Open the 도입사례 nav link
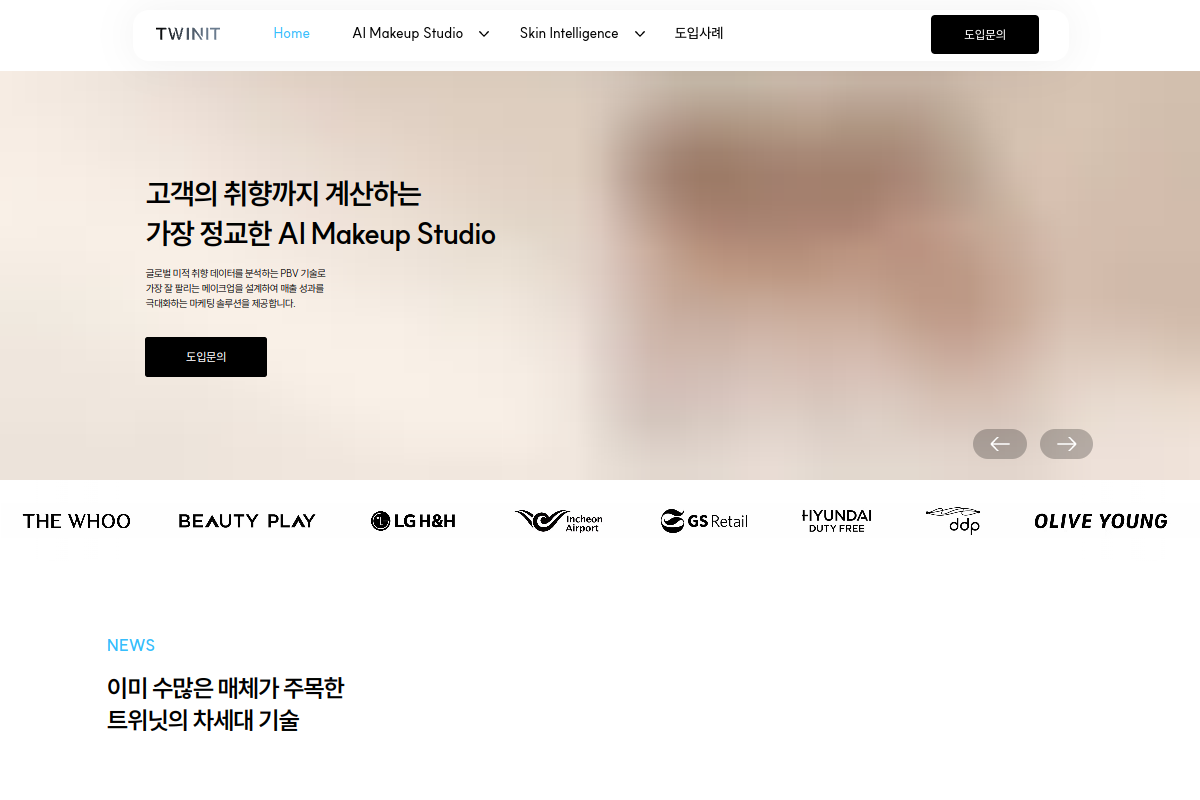The height and width of the screenshot is (800, 1200). pos(699,34)
